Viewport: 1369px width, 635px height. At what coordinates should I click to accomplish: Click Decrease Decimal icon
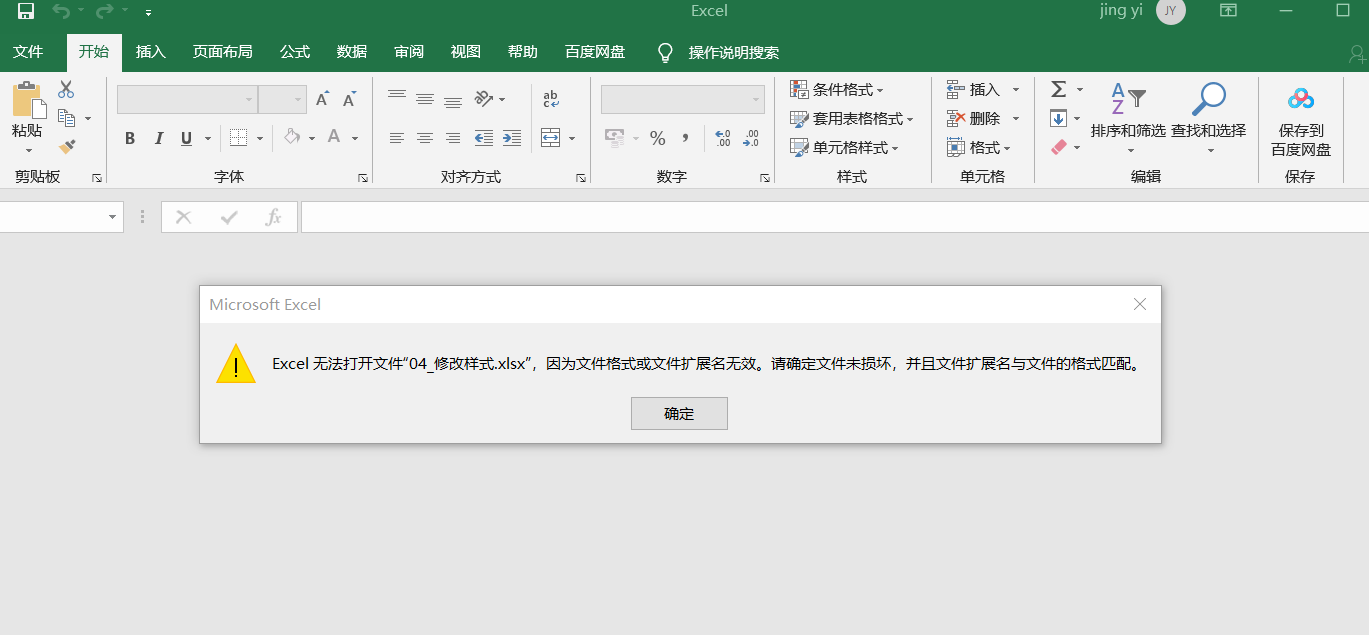point(751,138)
